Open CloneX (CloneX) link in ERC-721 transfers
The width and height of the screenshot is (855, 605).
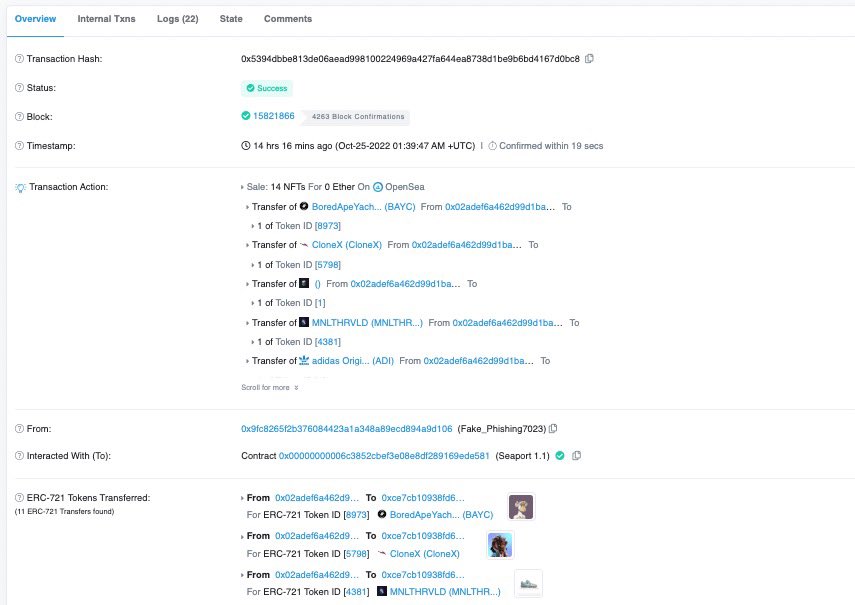(x=425, y=554)
